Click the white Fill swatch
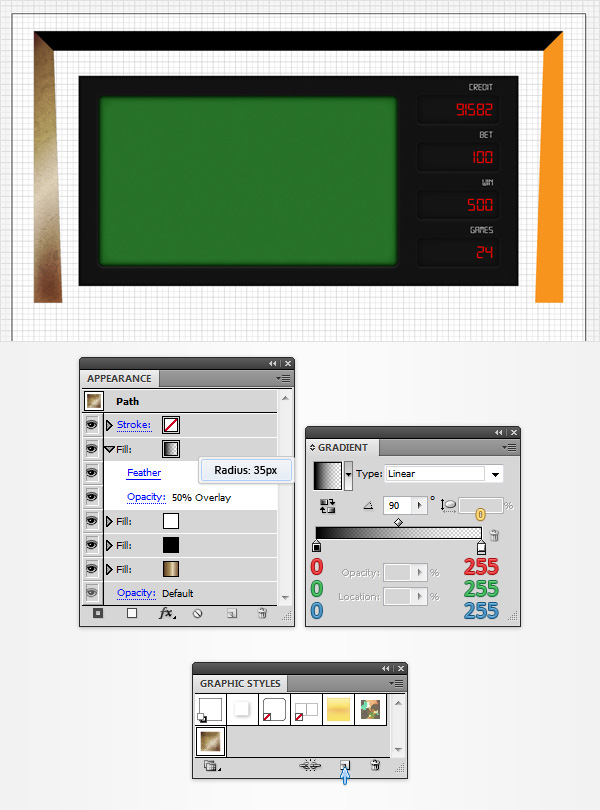Screen dimensions: 600x810 [171, 521]
